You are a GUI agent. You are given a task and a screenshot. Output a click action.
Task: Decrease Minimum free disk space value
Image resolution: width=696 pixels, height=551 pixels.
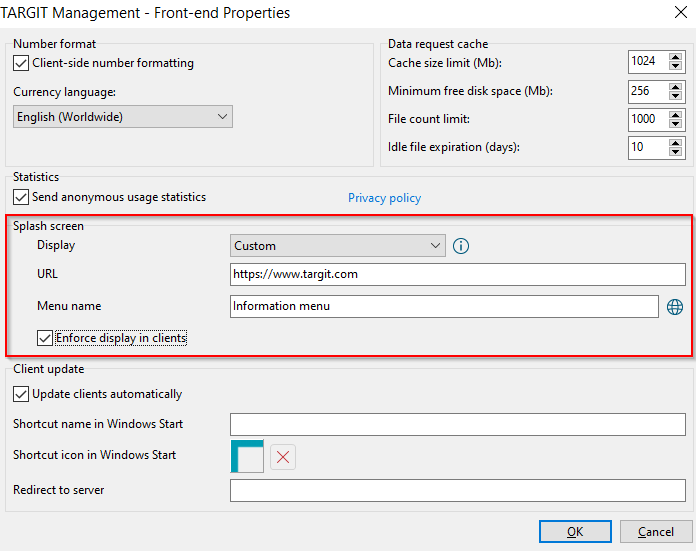coord(676,95)
